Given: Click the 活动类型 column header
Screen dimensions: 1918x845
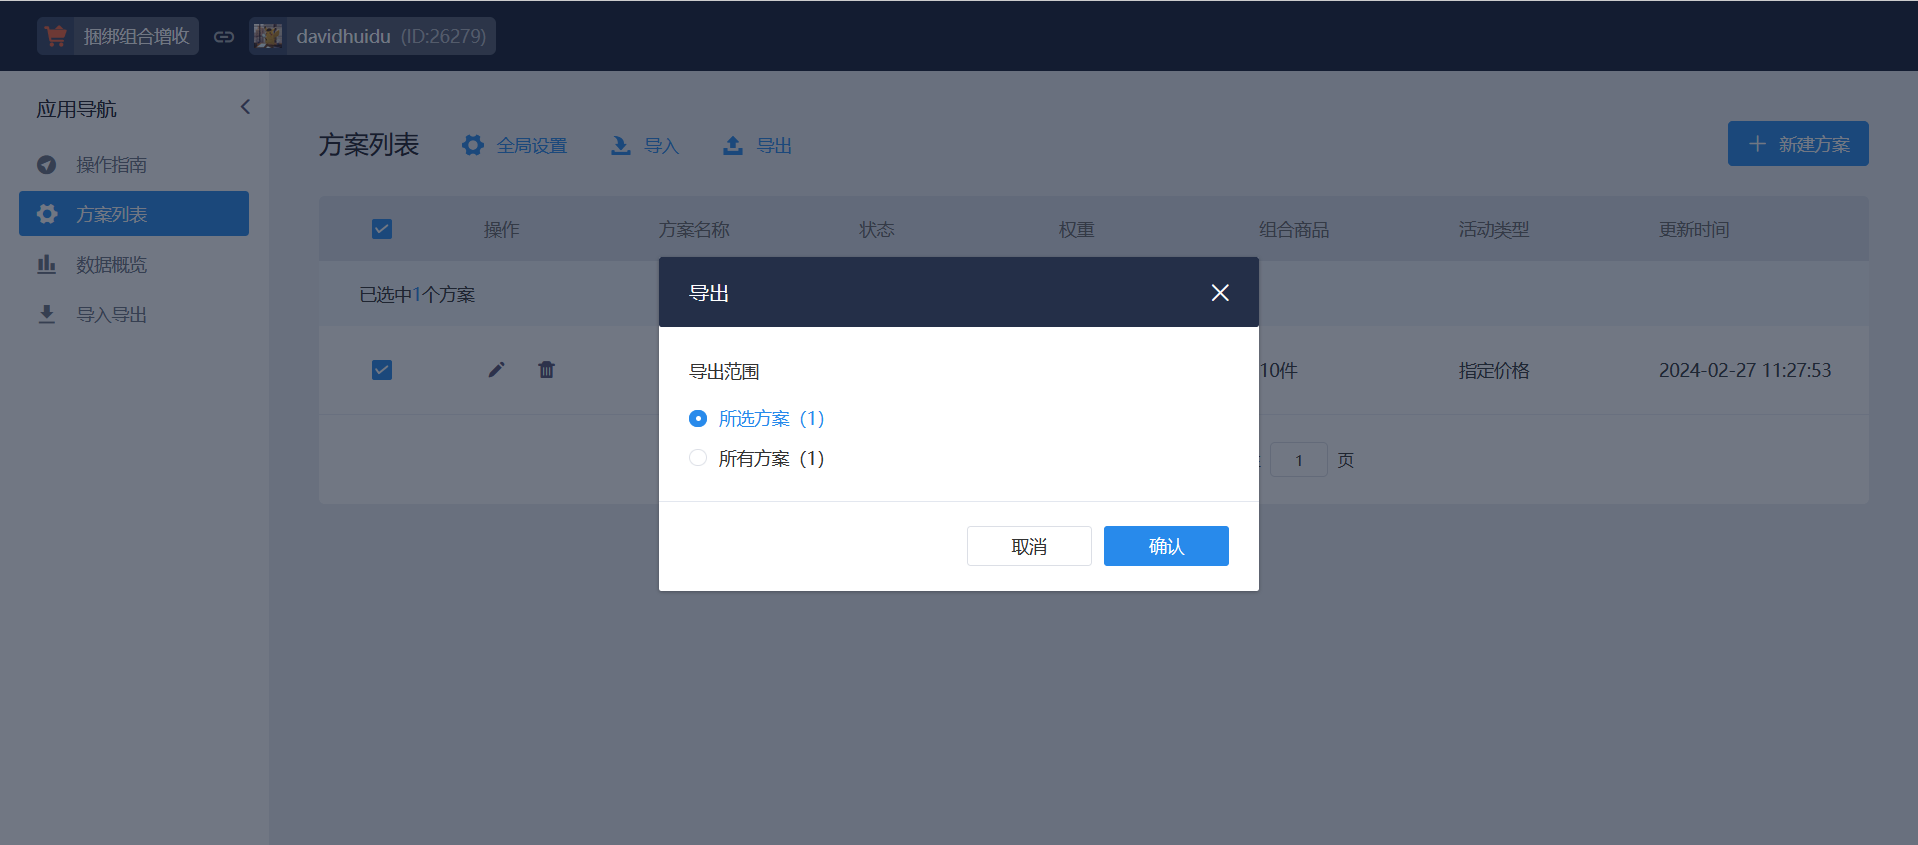Looking at the screenshot, I should [x=1494, y=229].
